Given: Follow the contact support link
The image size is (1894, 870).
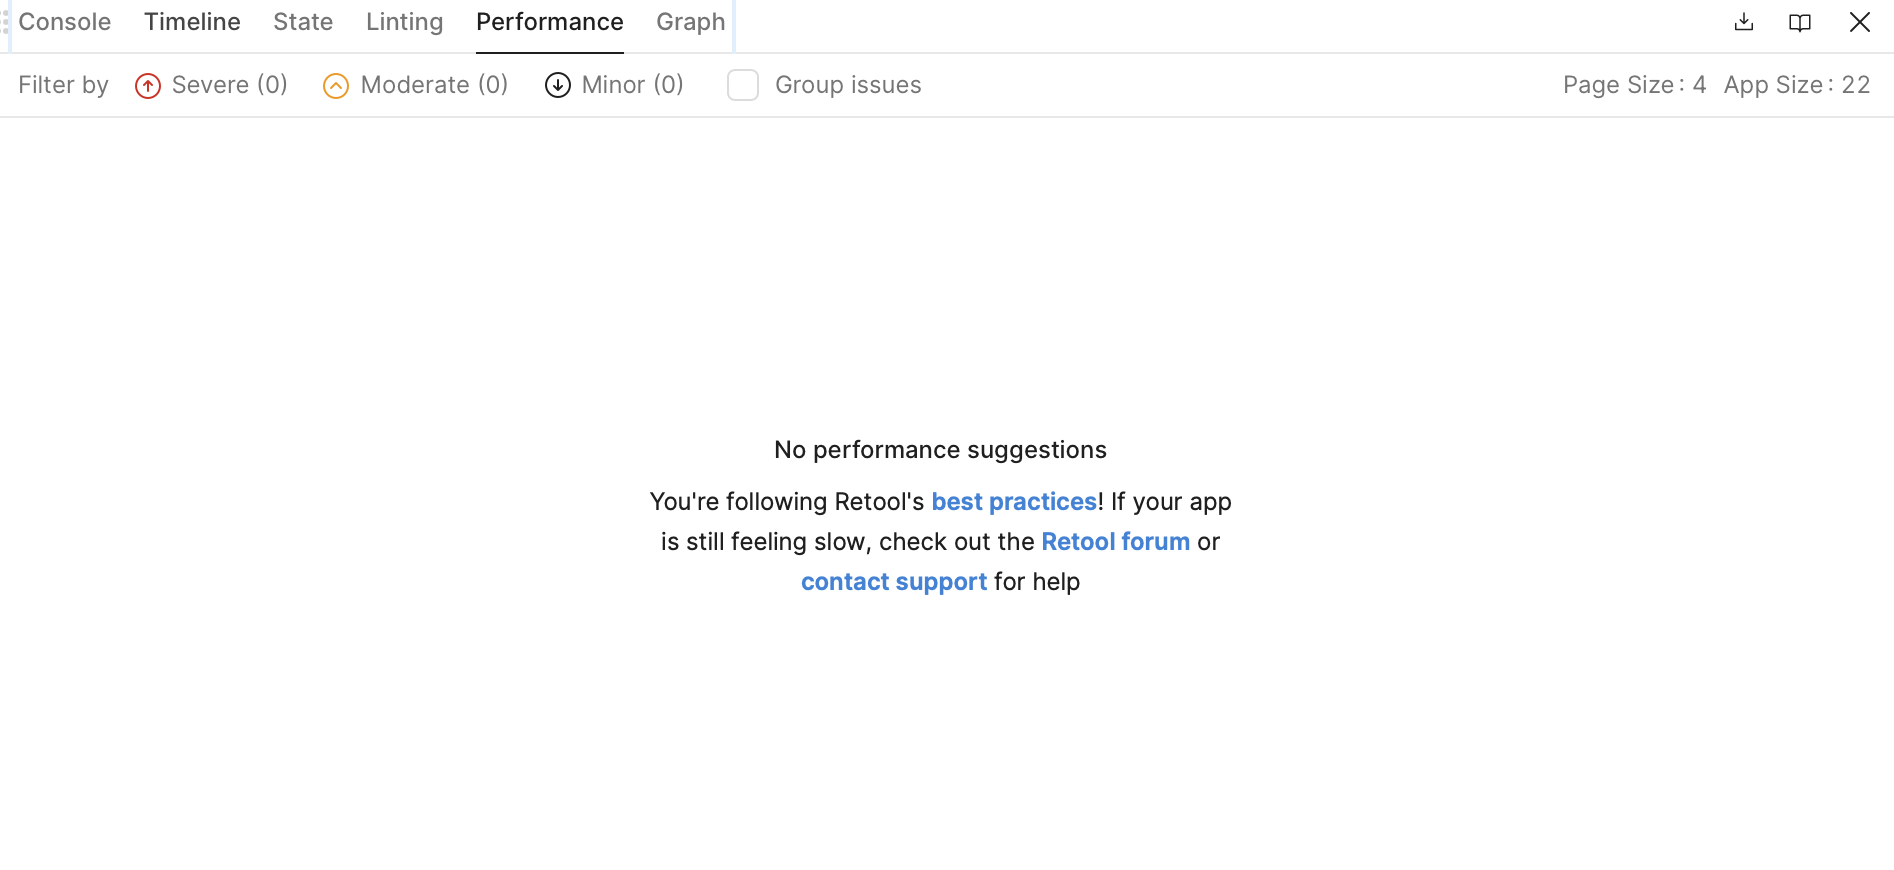Looking at the screenshot, I should click(x=893, y=581).
